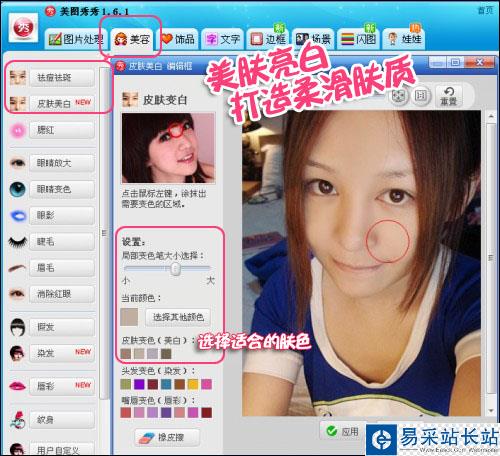Click the 假发 wig button
The image size is (500, 456).
(62, 327)
